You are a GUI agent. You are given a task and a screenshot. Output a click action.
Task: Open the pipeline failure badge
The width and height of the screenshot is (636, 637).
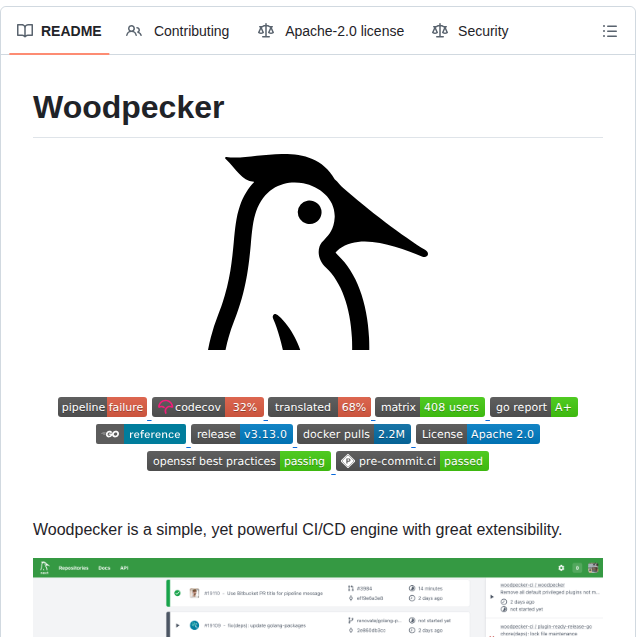(x=102, y=407)
